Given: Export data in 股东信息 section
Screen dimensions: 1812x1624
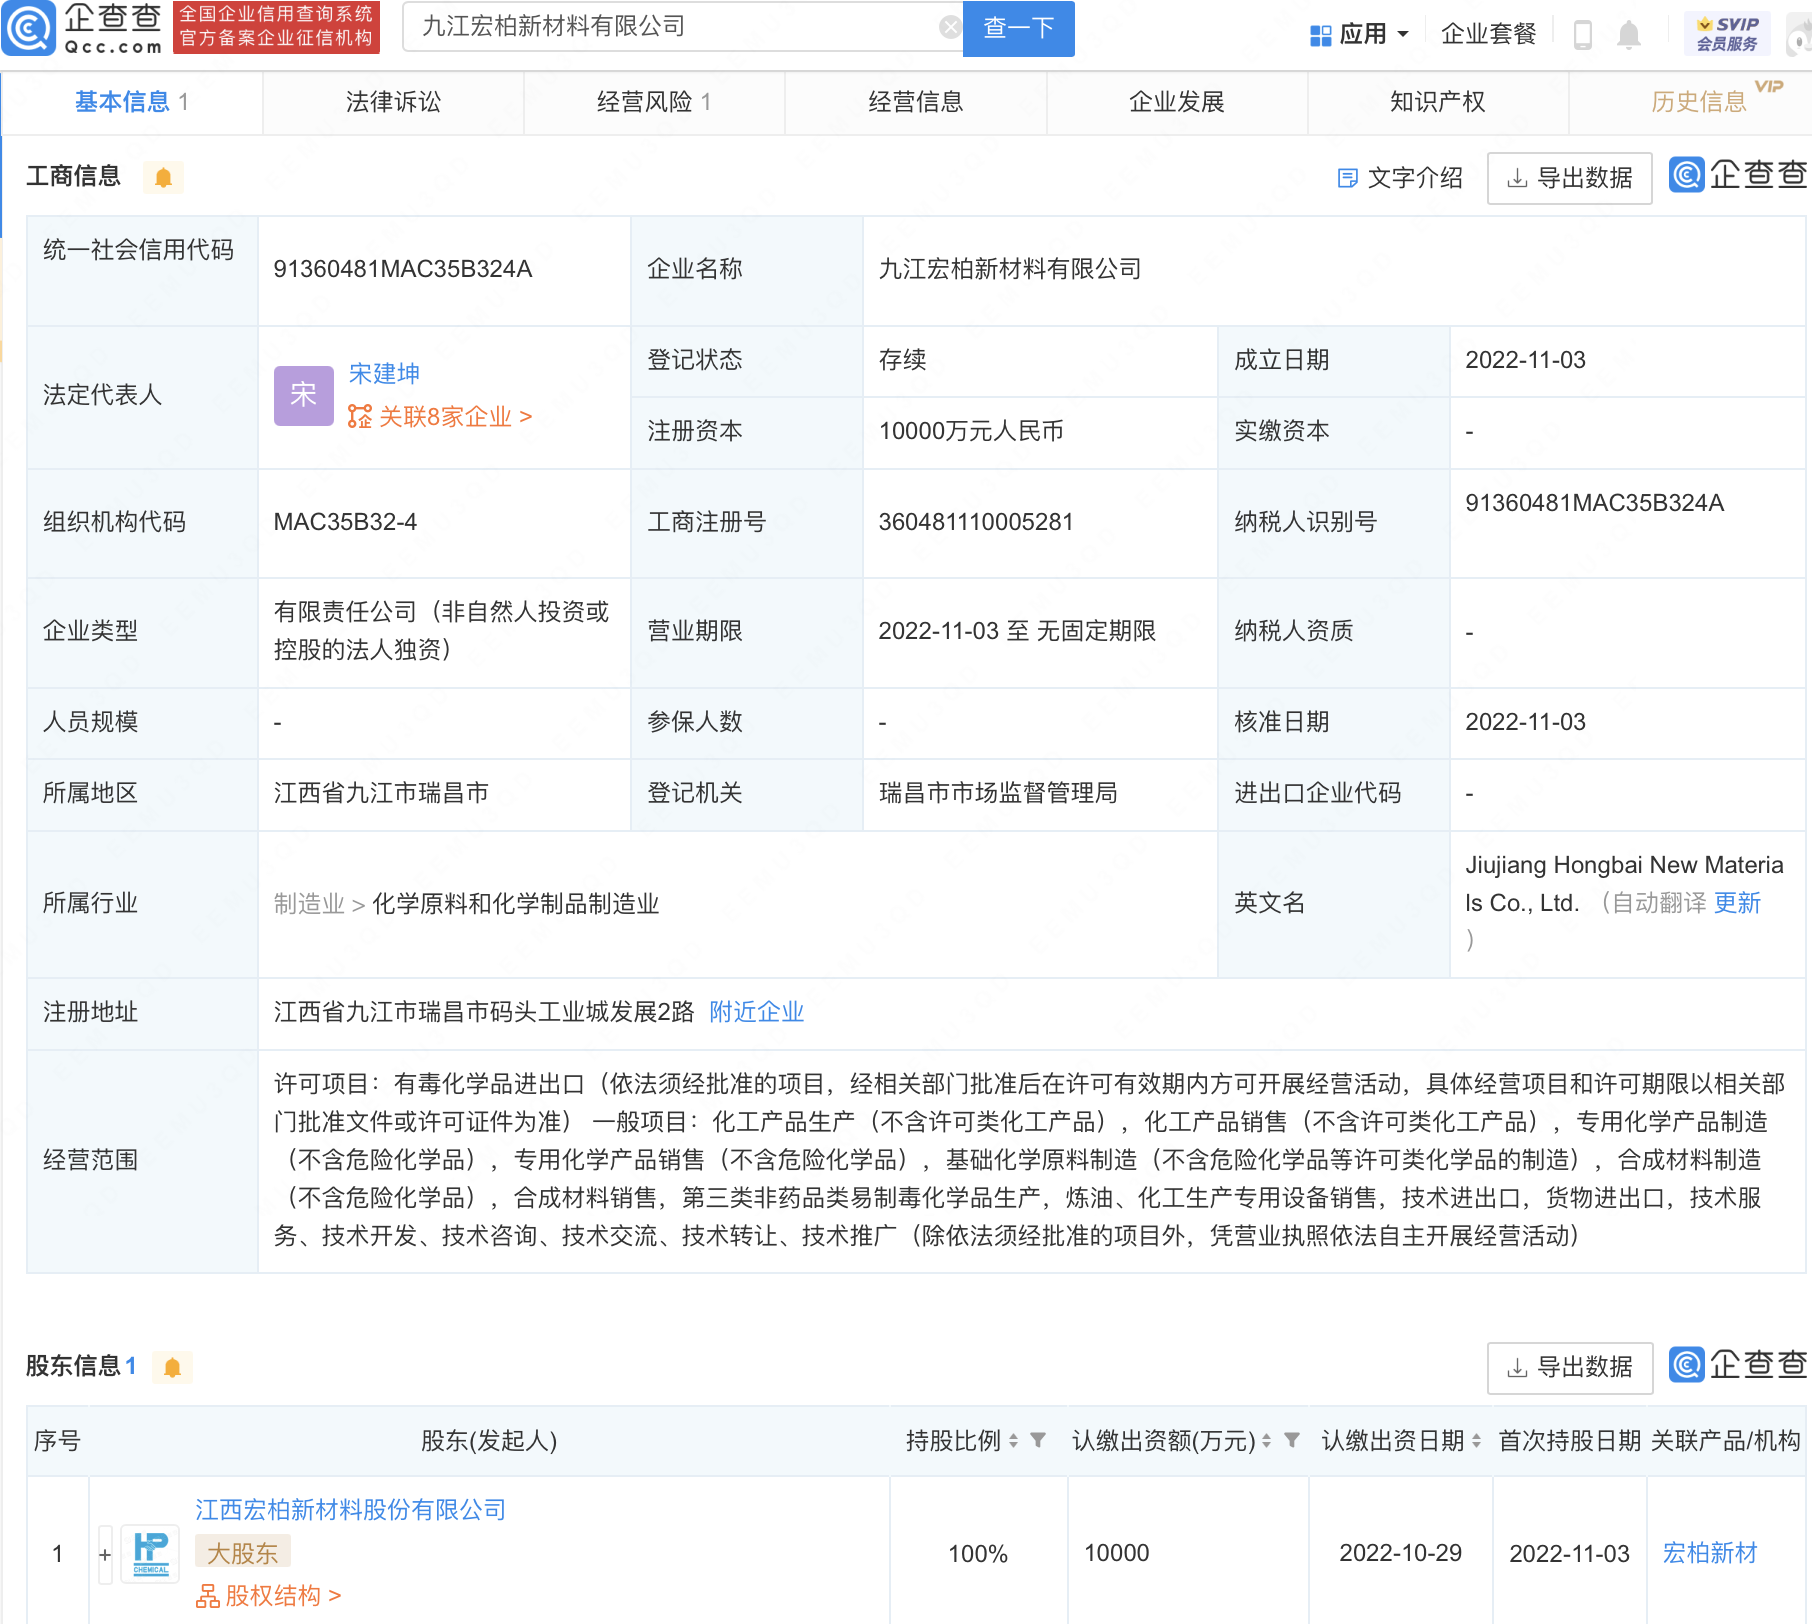Looking at the screenshot, I should [x=1569, y=1367].
